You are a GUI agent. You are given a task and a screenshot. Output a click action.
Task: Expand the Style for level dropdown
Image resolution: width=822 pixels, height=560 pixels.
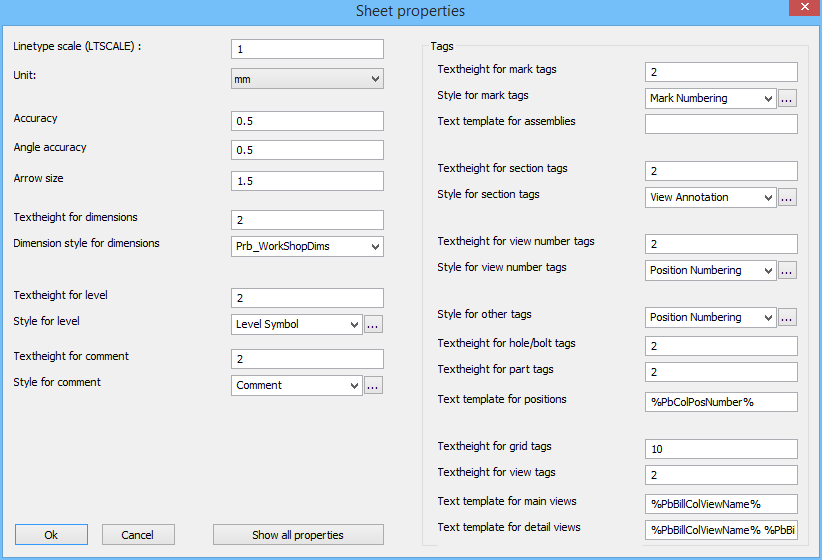click(x=296, y=324)
